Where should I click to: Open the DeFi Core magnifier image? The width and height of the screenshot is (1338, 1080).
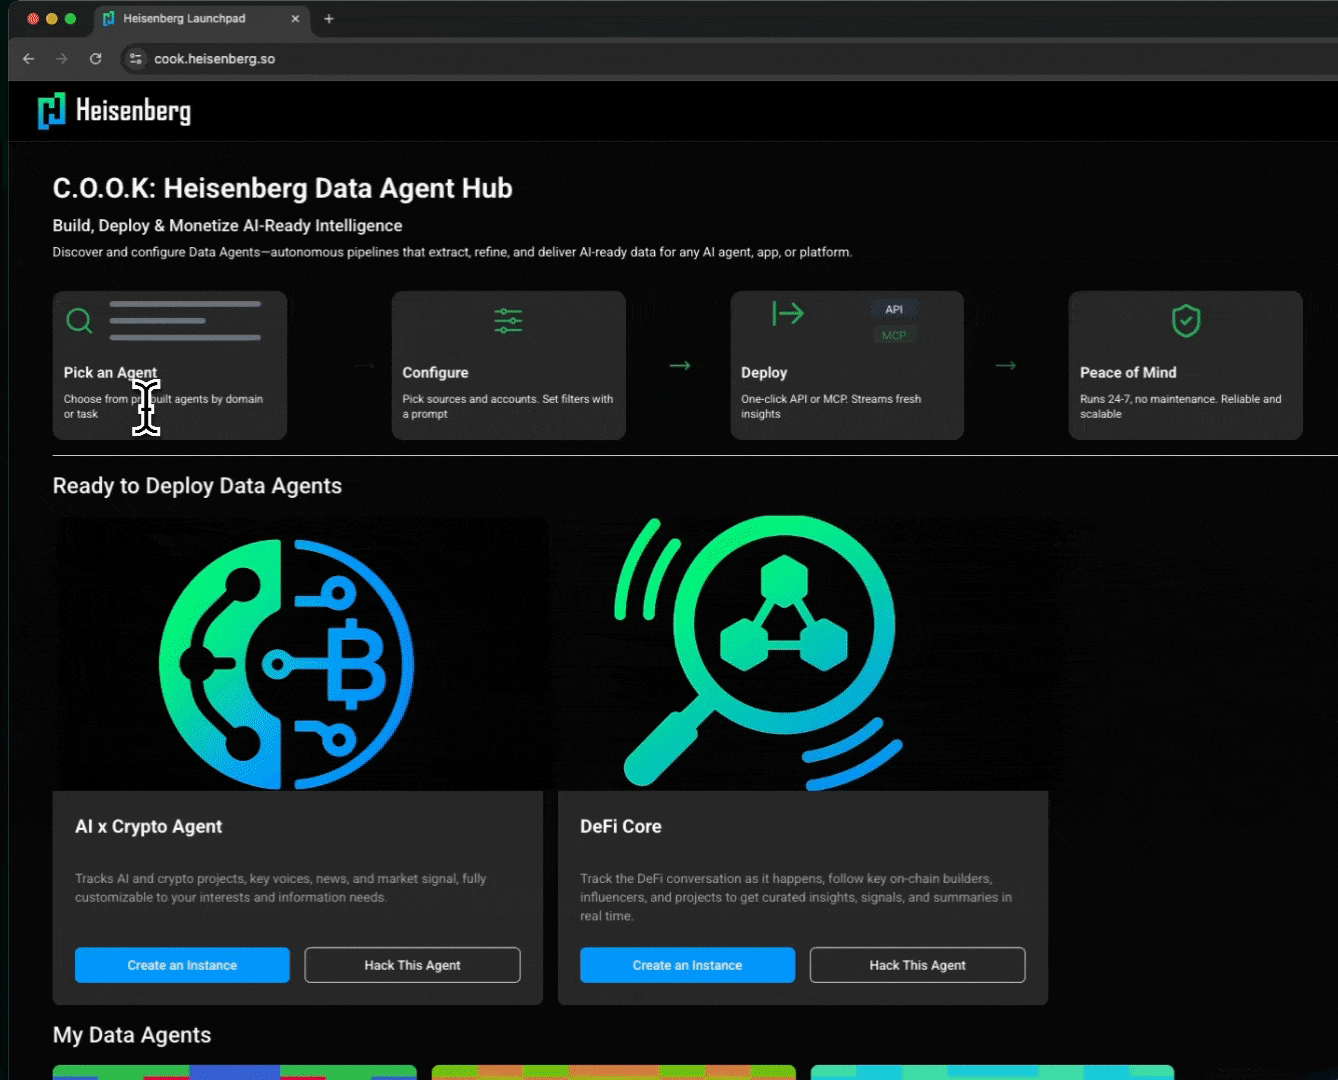click(758, 652)
